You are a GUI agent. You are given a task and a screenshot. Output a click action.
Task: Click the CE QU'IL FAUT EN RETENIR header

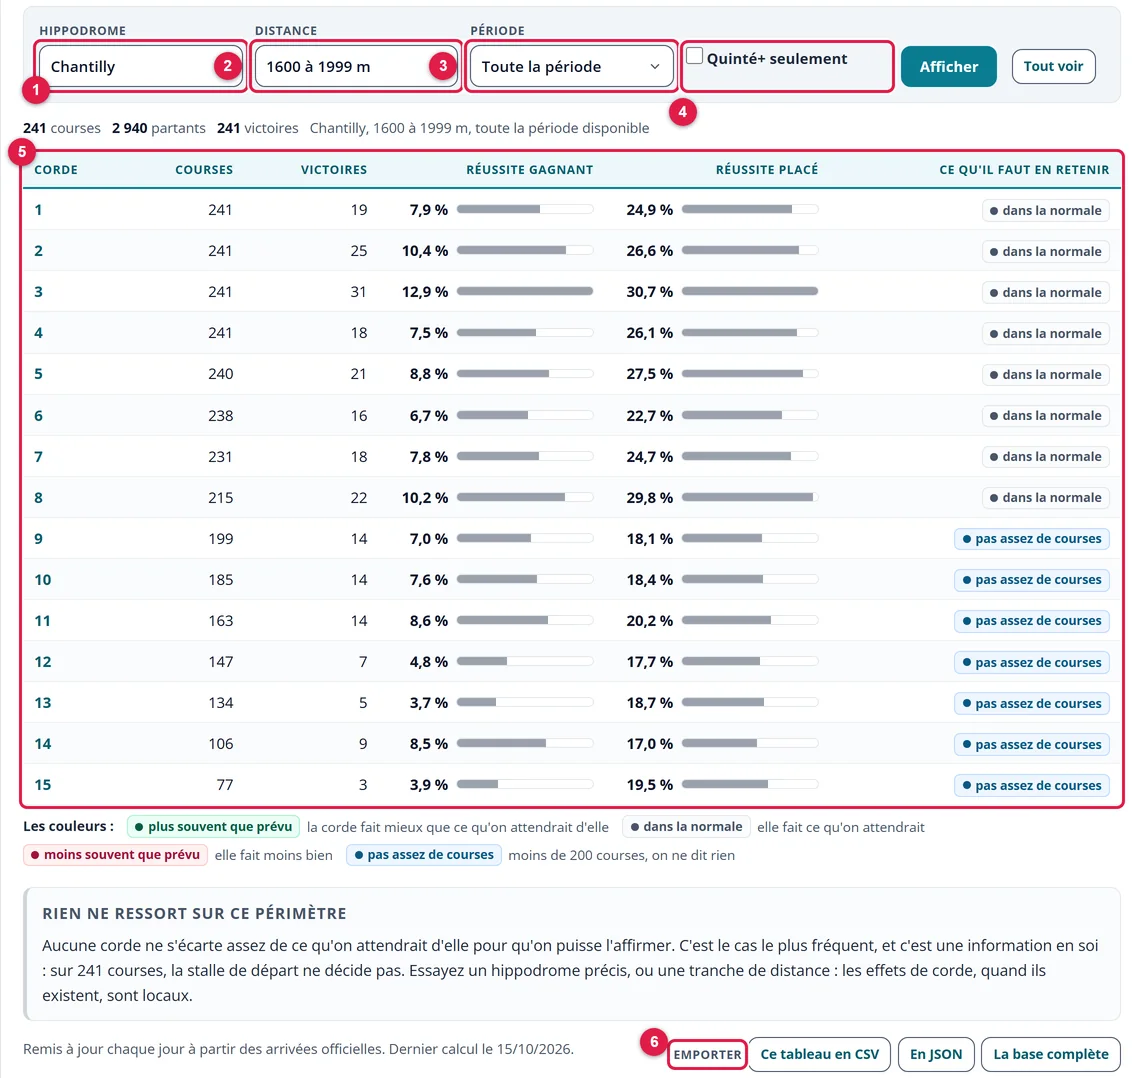(x=1024, y=170)
